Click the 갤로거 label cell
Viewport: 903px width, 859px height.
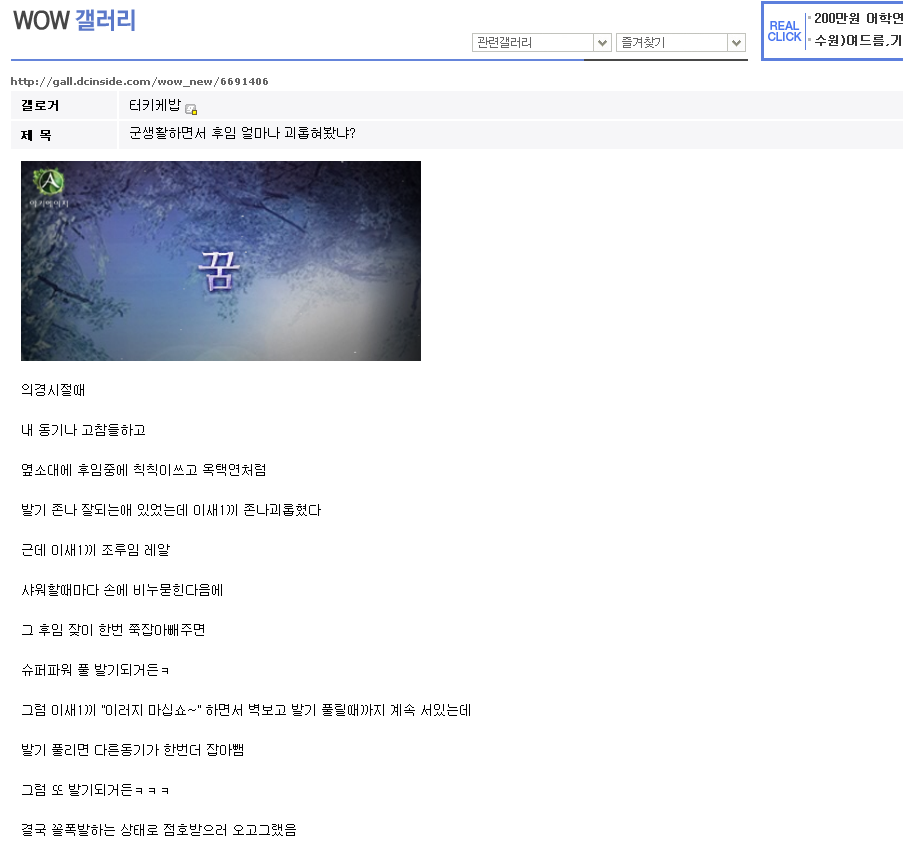(64, 105)
